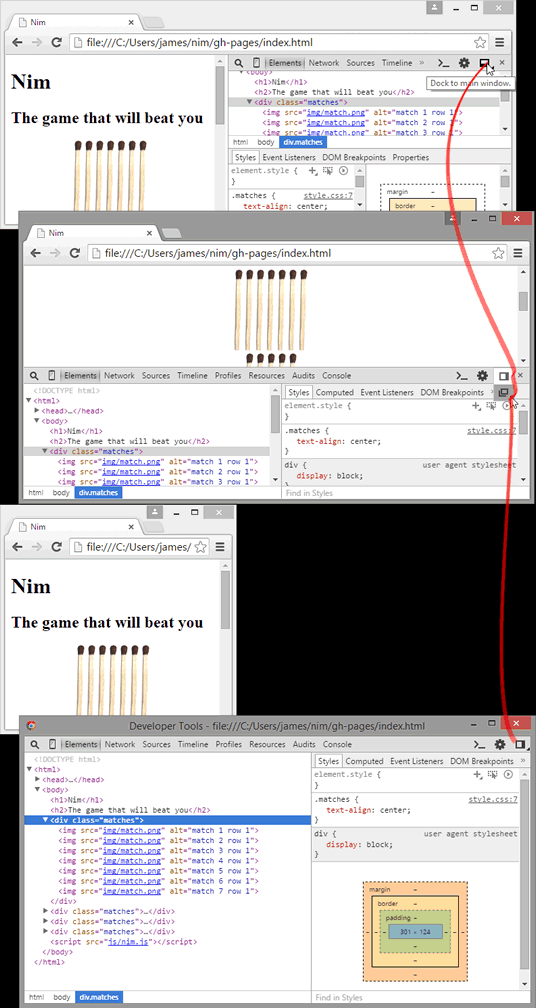The width and height of the screenshot is (536, 1008).
Task: Show console drawer in top window DevTools
Action: 443,63
